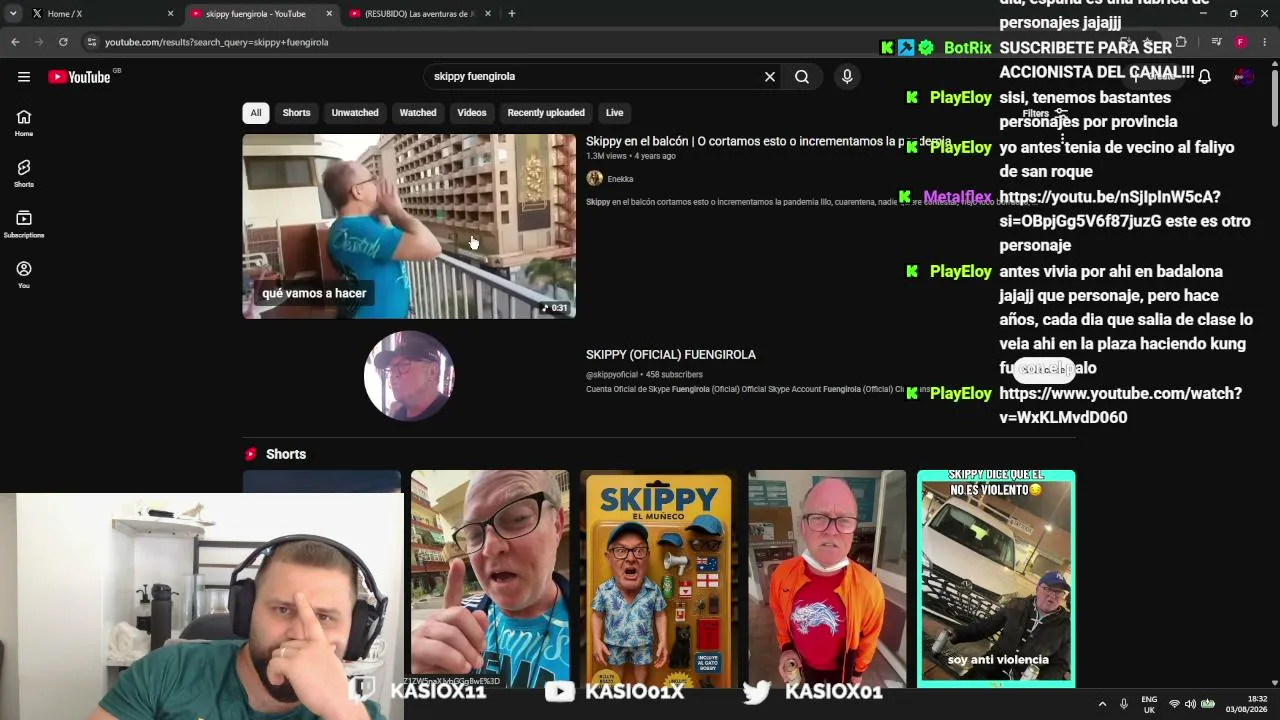
Task: Open YouTube notifications bell
Action: (x=1205, y=77)
